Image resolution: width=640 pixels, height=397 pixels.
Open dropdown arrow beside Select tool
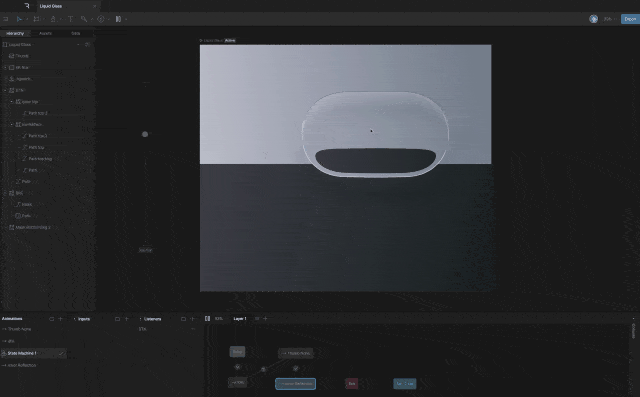coord(27,19)
